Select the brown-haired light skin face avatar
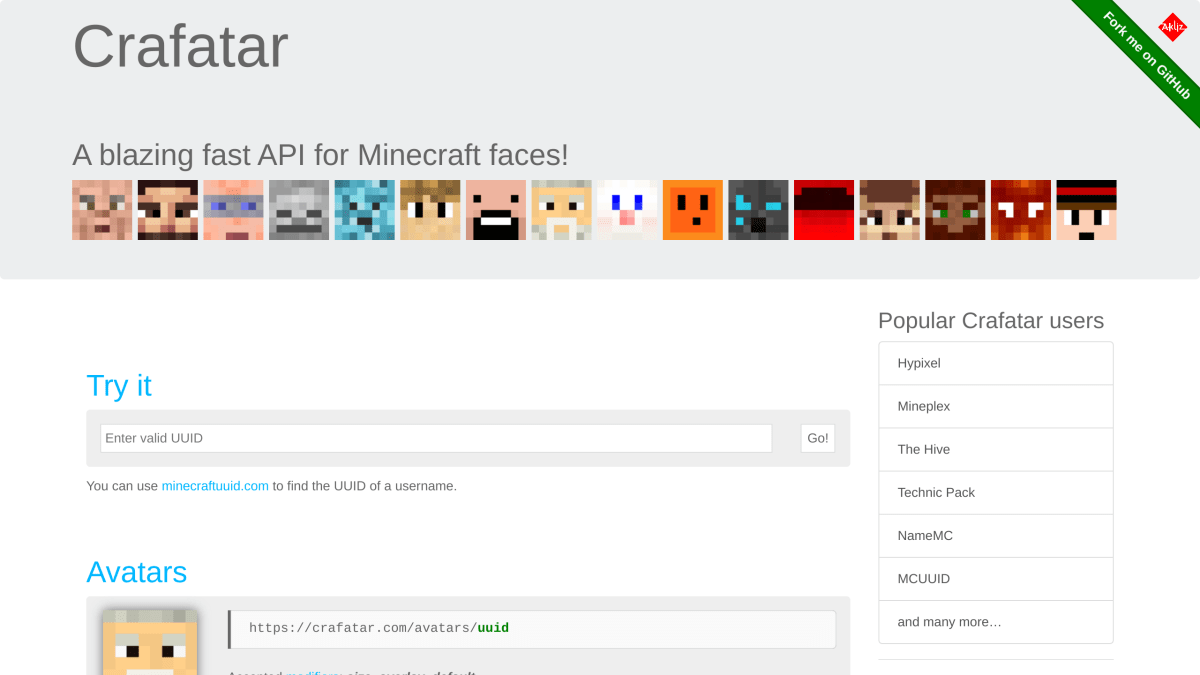Viewport: 1200px width, 675px height. 890,210
